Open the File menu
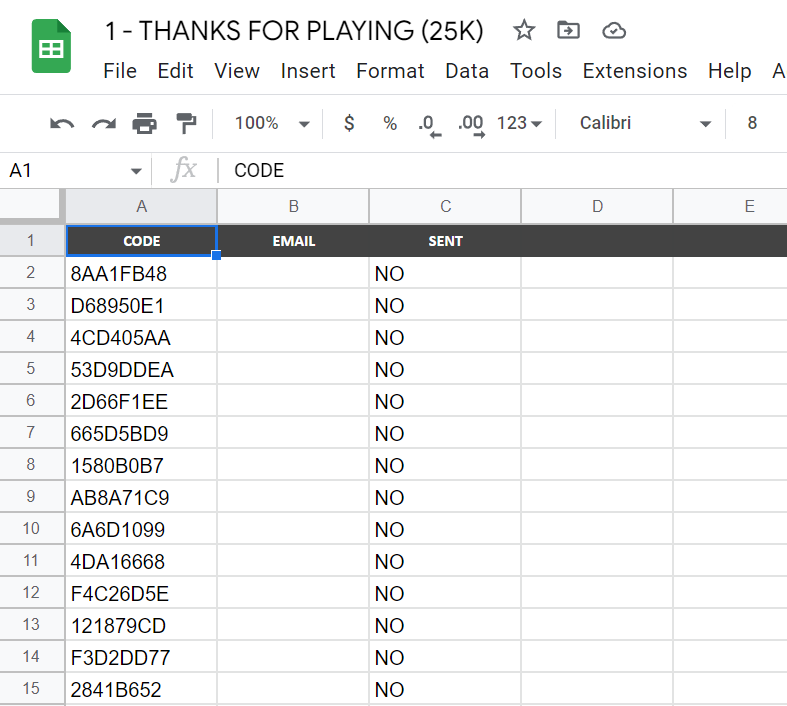The image size is (787, 706). click(120, 71)
